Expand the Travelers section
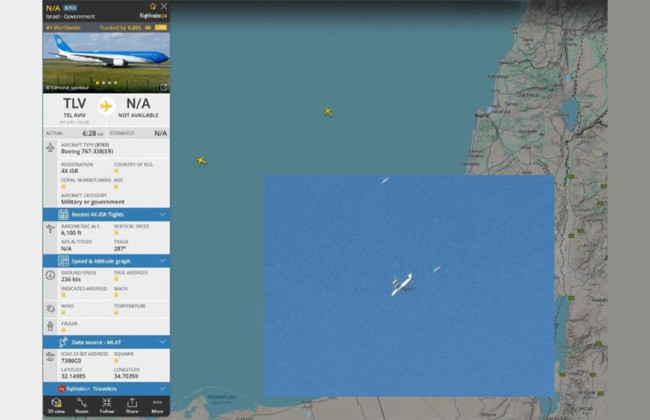This screenshot has width=650, height=420. (x=162, y=388)
